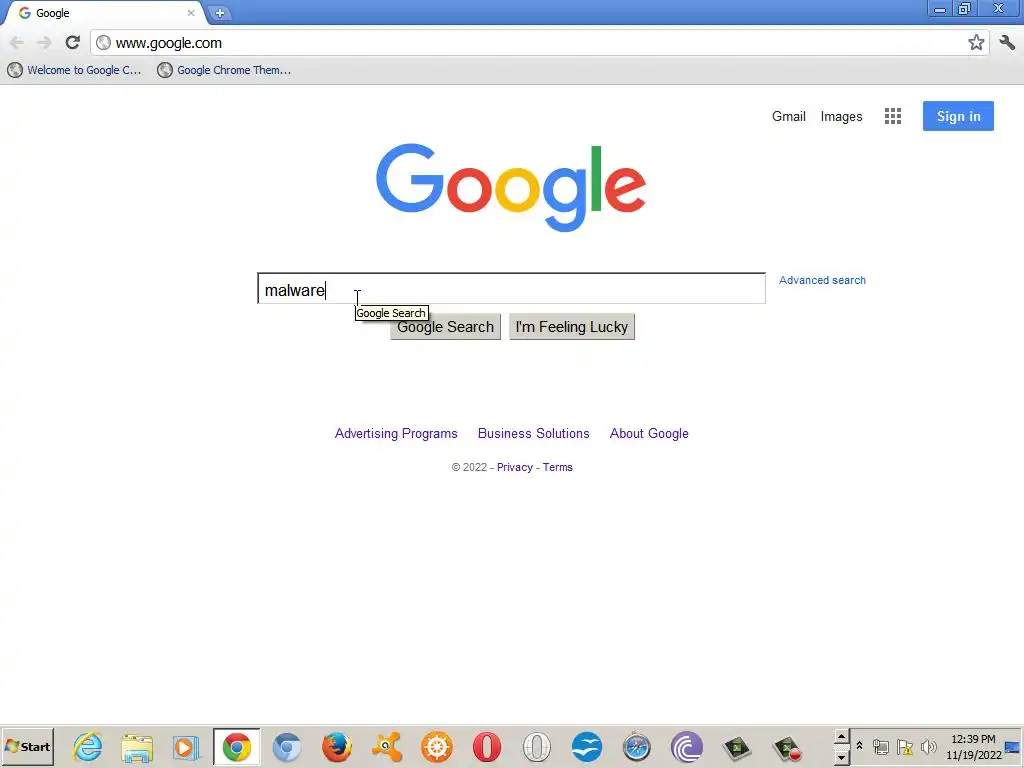
Task: Open the Windows Start menu
Action: tap(27, 746)
